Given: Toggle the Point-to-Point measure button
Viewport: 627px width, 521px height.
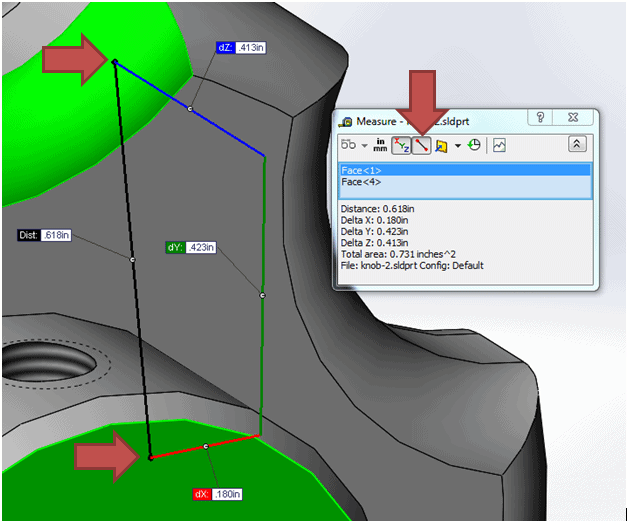Looking at the screenshot, I should pyautogui.click(x=421, y=146).
